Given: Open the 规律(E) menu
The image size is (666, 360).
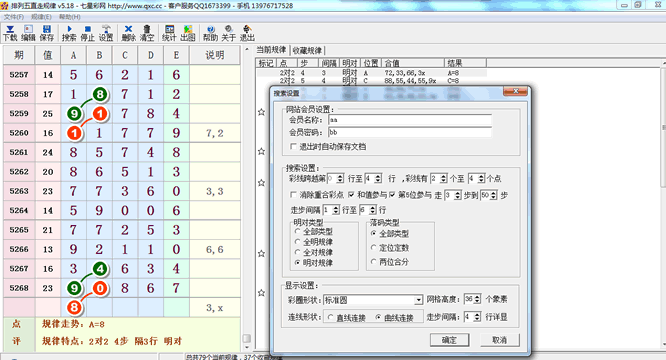Looking at the screenshot, I should 41,17.
